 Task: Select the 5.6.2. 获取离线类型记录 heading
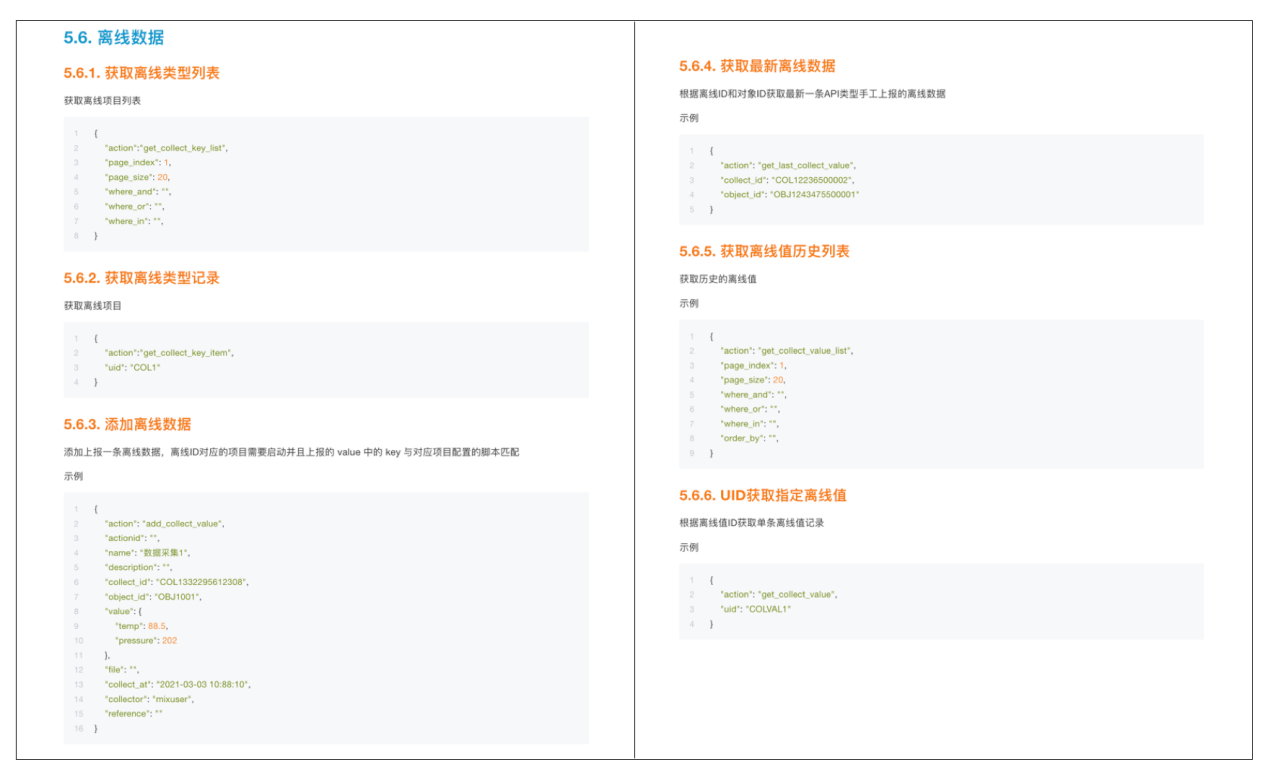pos(141,278)
